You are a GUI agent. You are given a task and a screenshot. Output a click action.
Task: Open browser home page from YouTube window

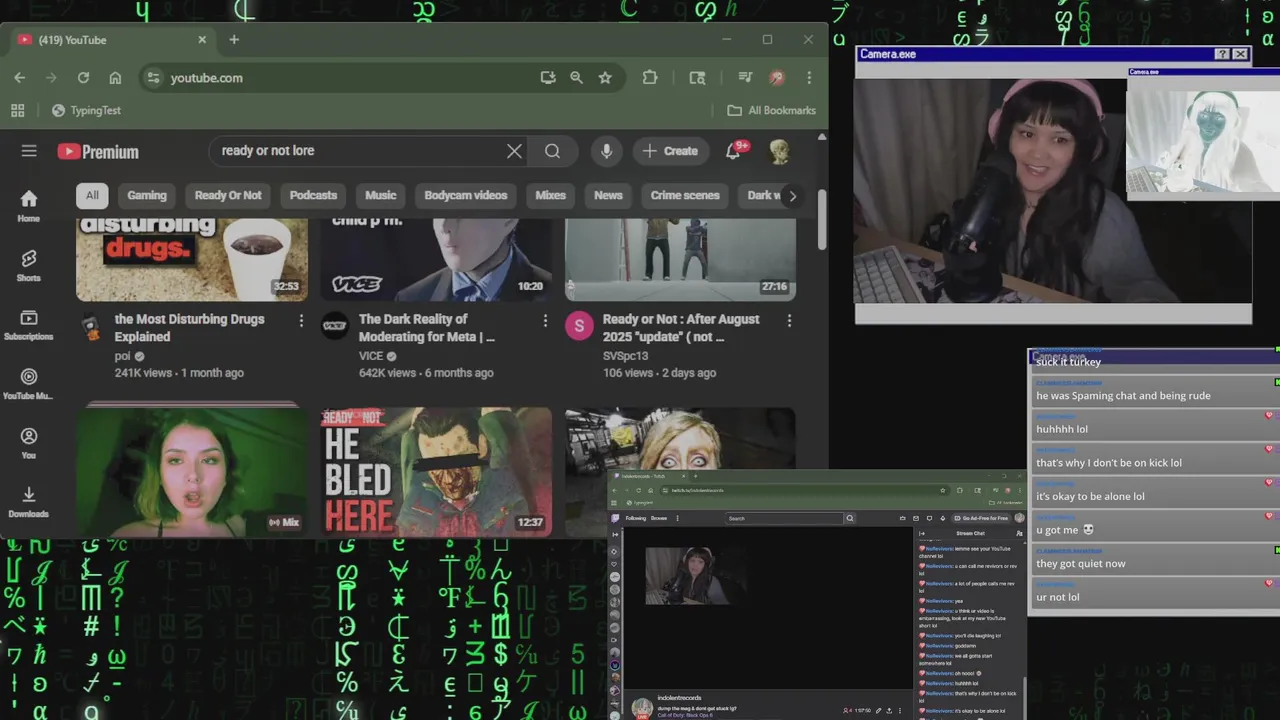115,77
